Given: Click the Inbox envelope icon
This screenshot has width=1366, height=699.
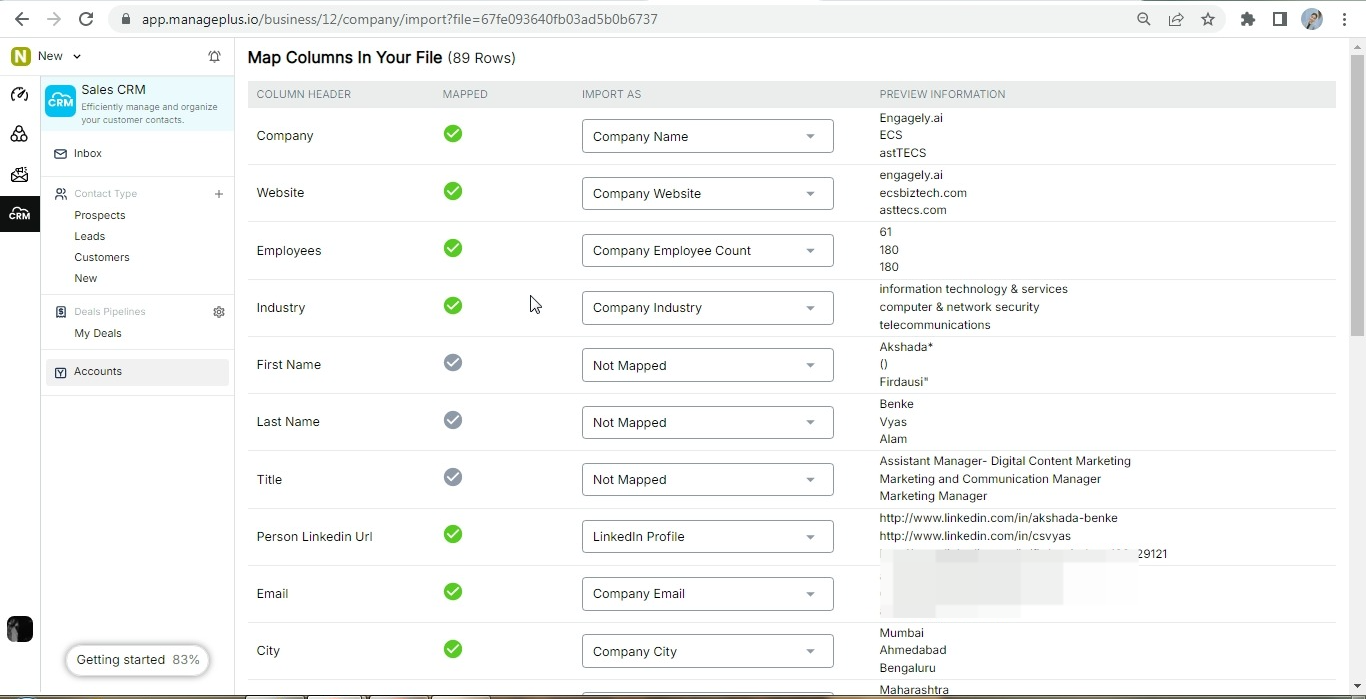Looking at the screenshot, I should (x=60, y=154).
